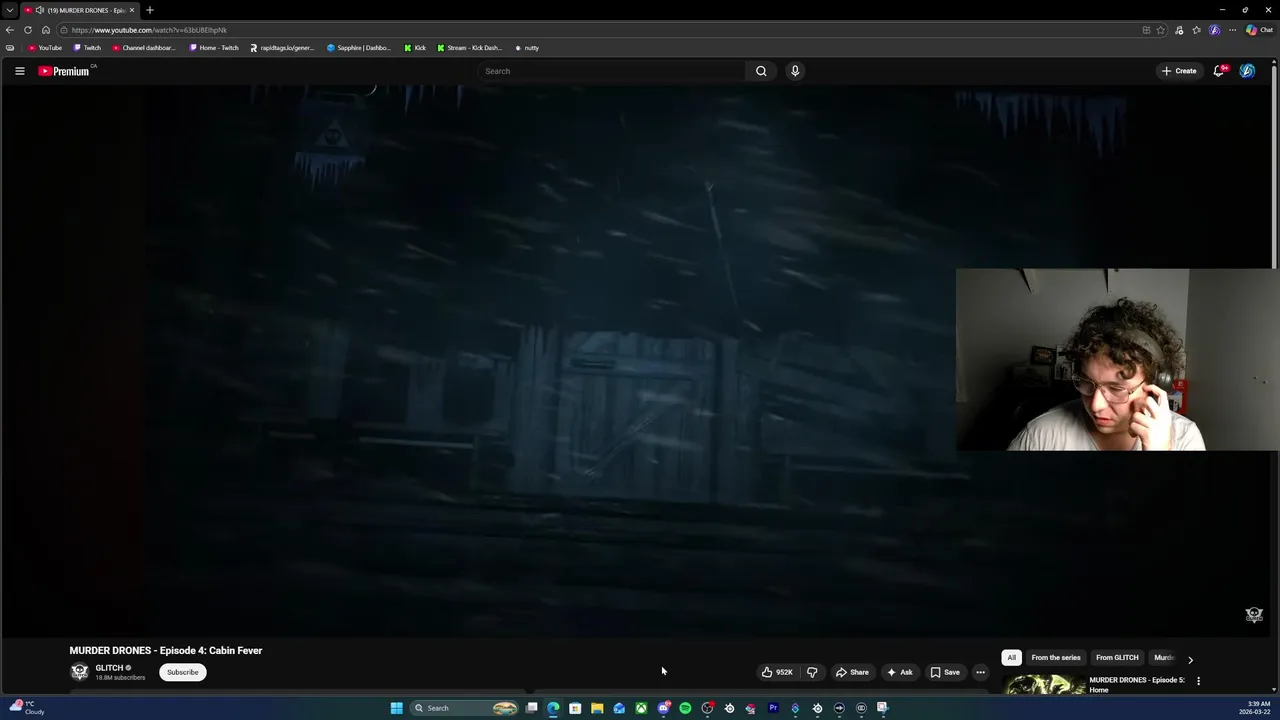Open Spotify from the taskbar
The image size is (1280, 720).
coord(685,708)
